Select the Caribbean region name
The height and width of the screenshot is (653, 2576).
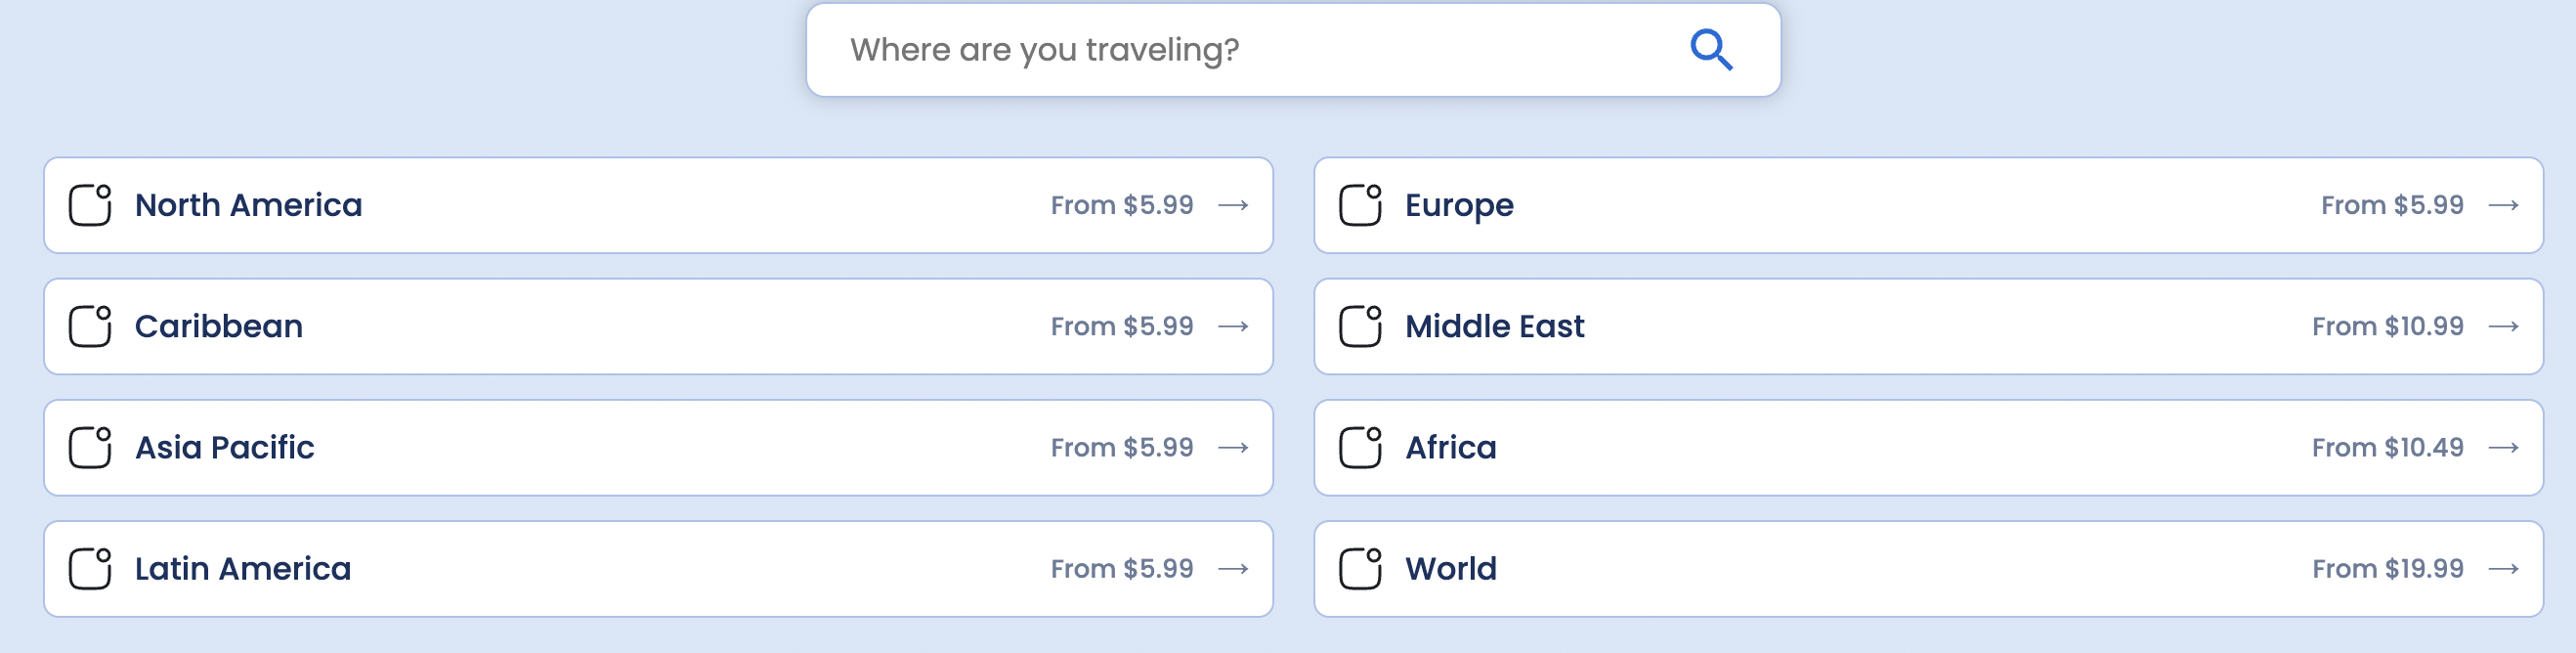pyautogui.click(x=218, y=326)
